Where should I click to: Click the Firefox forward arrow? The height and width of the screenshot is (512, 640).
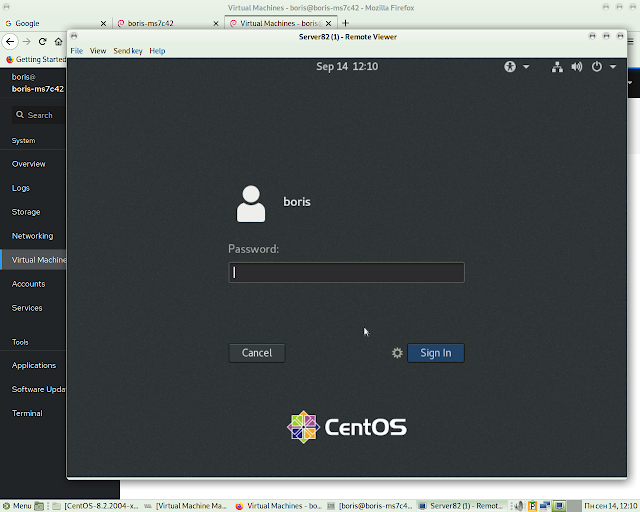(x=27, y=41)
